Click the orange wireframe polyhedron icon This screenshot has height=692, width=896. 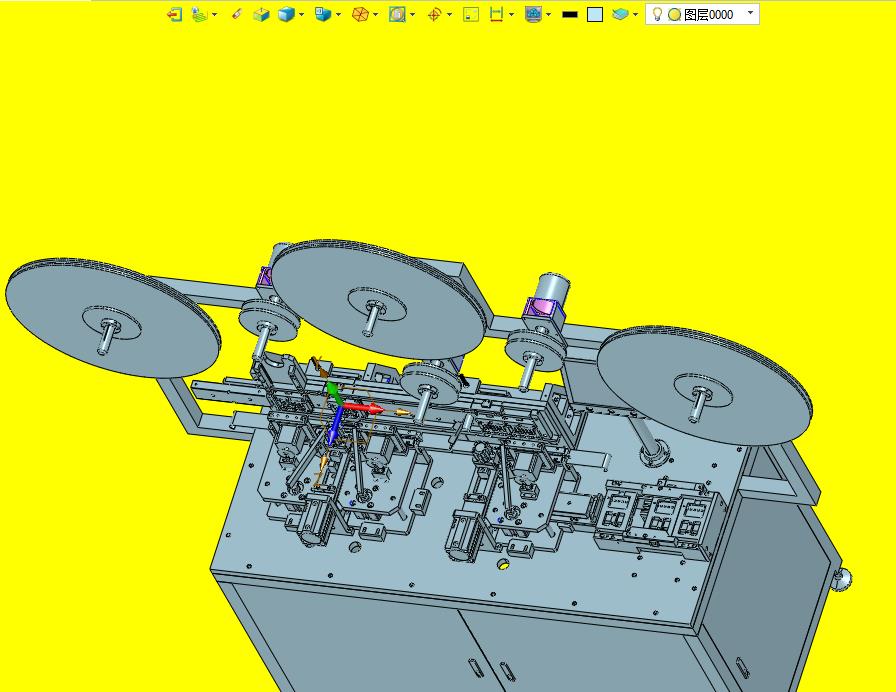click(x=360, y=14)
